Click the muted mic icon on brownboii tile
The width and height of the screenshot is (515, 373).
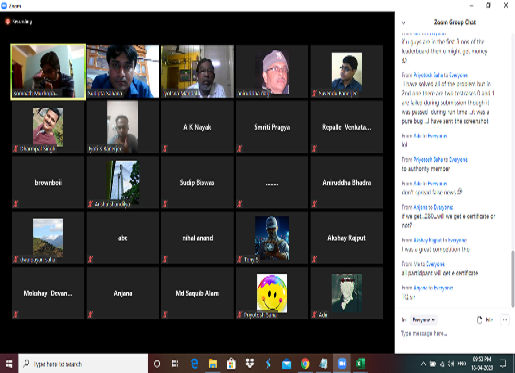pyautogui.click(x=15, y=204)
